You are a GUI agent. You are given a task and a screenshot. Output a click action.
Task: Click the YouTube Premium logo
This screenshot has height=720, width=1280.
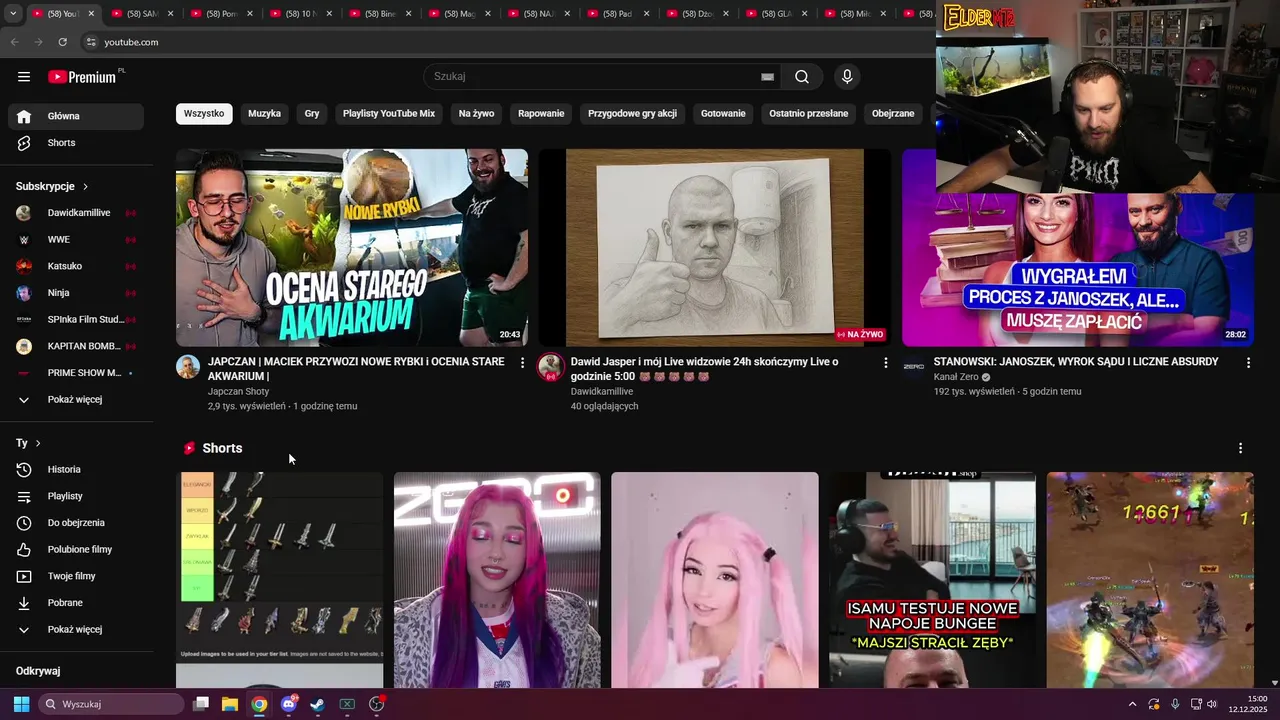click(84, 77)
